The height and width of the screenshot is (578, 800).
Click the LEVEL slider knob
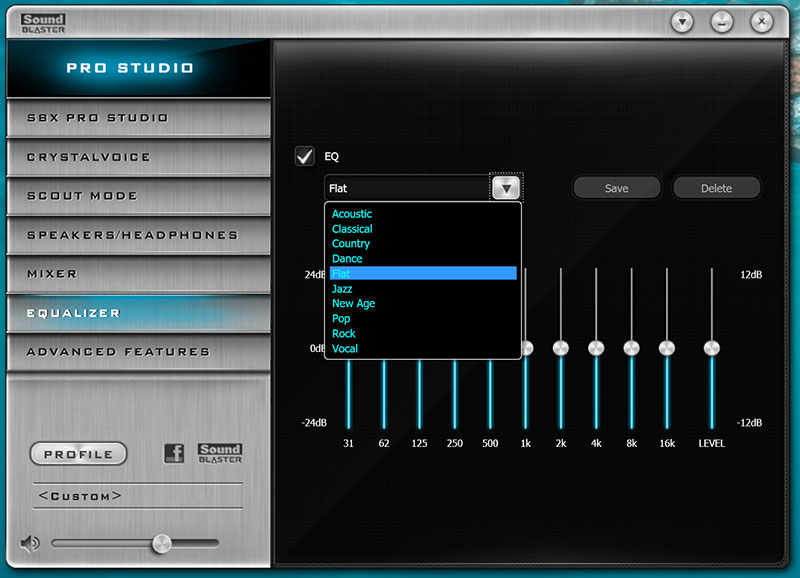[x=712, y=348]
